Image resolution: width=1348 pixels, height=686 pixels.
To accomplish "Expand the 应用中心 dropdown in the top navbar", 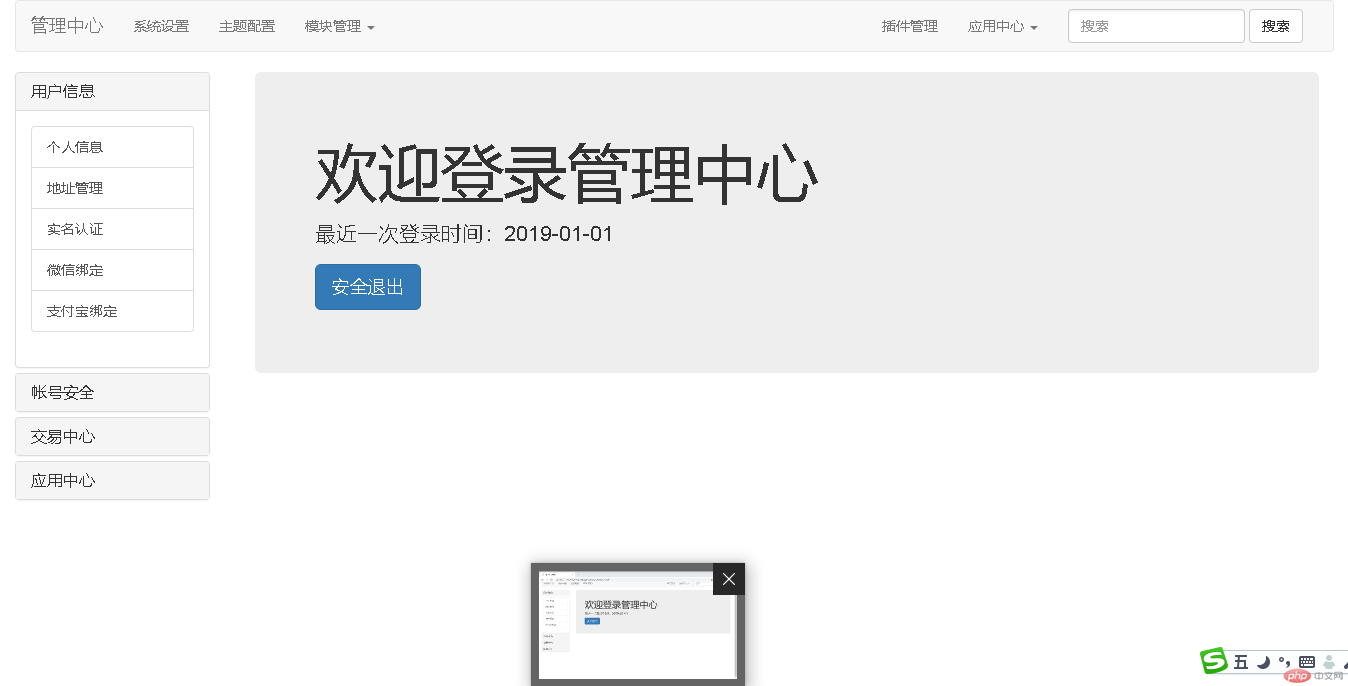I will tap(1003, 26).
